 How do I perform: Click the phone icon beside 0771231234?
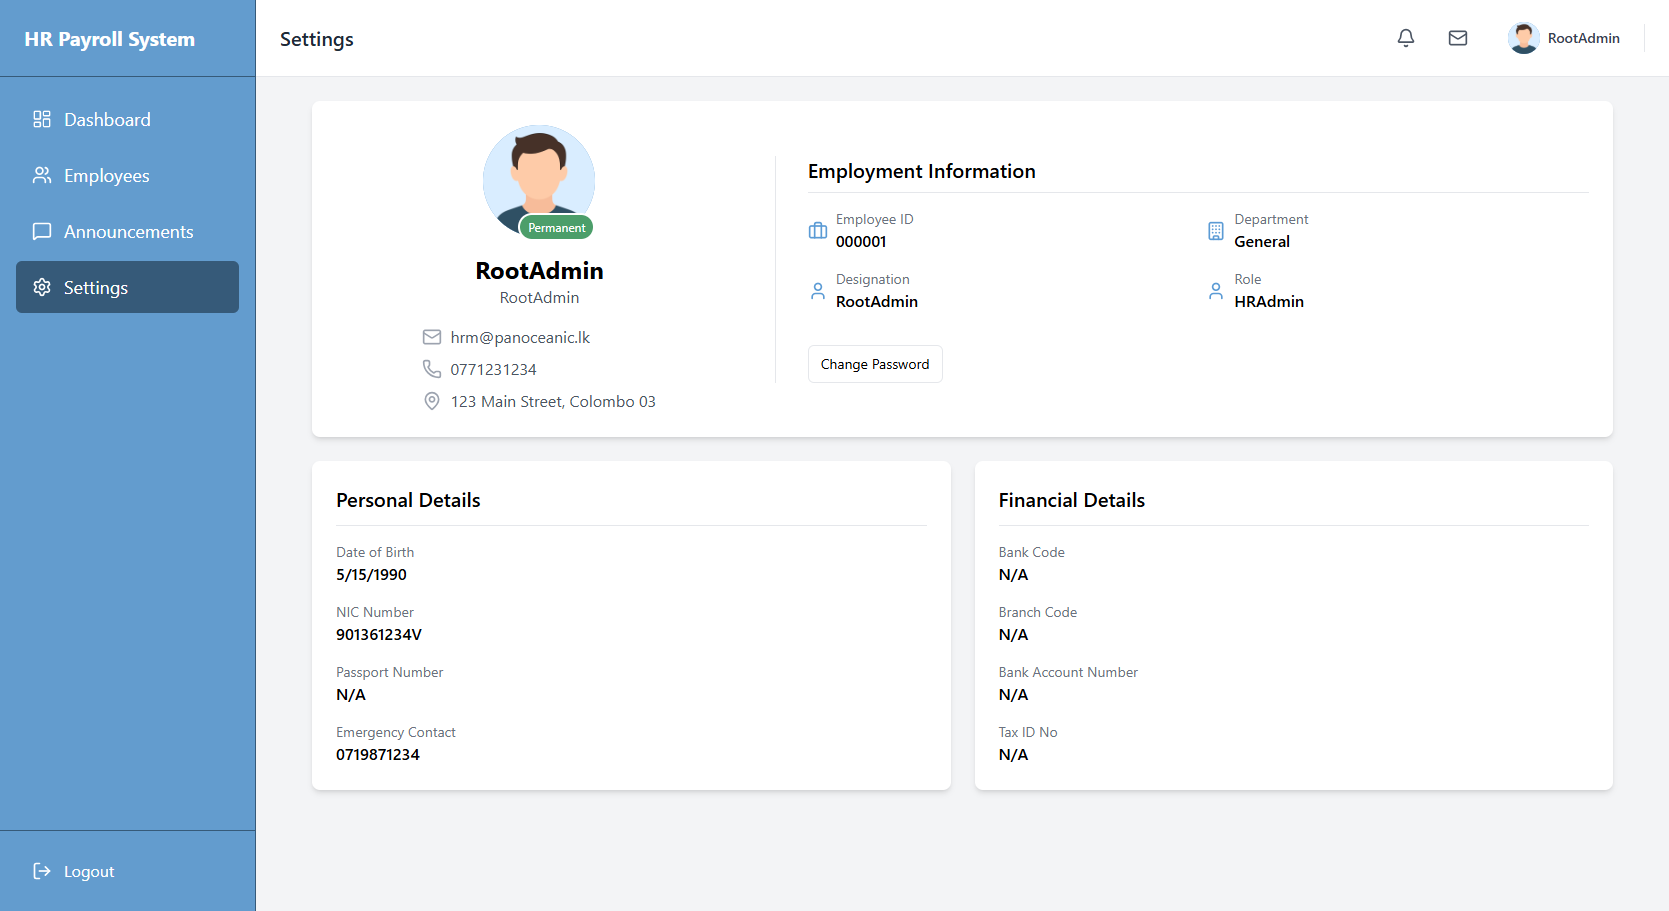coord(431,369)
